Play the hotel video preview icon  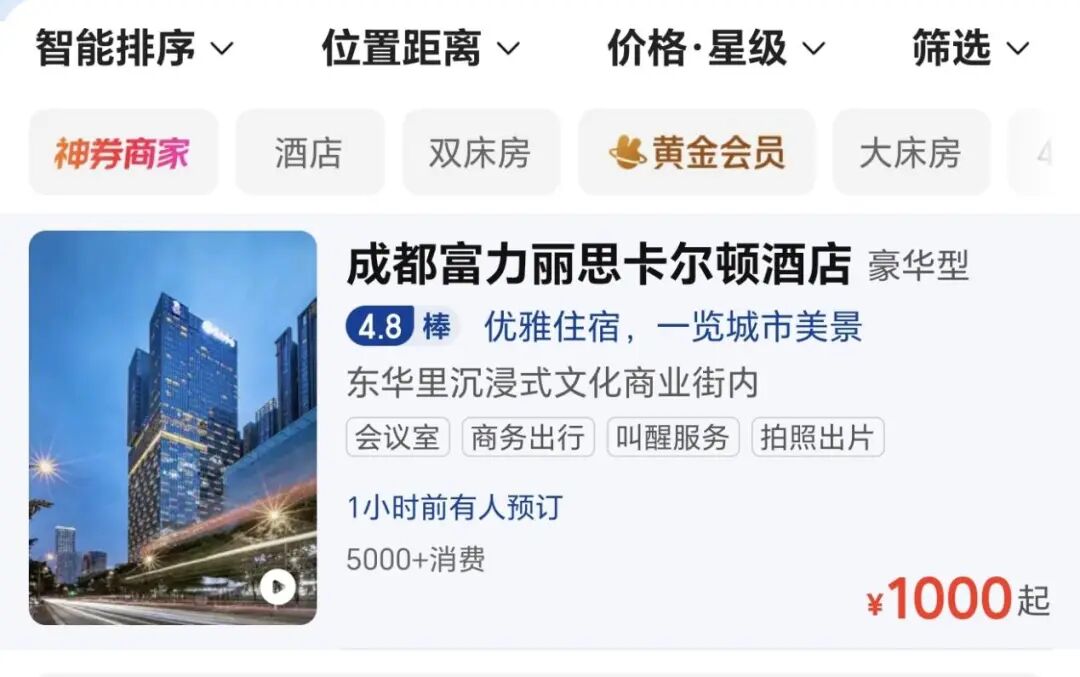coord(278,587)
